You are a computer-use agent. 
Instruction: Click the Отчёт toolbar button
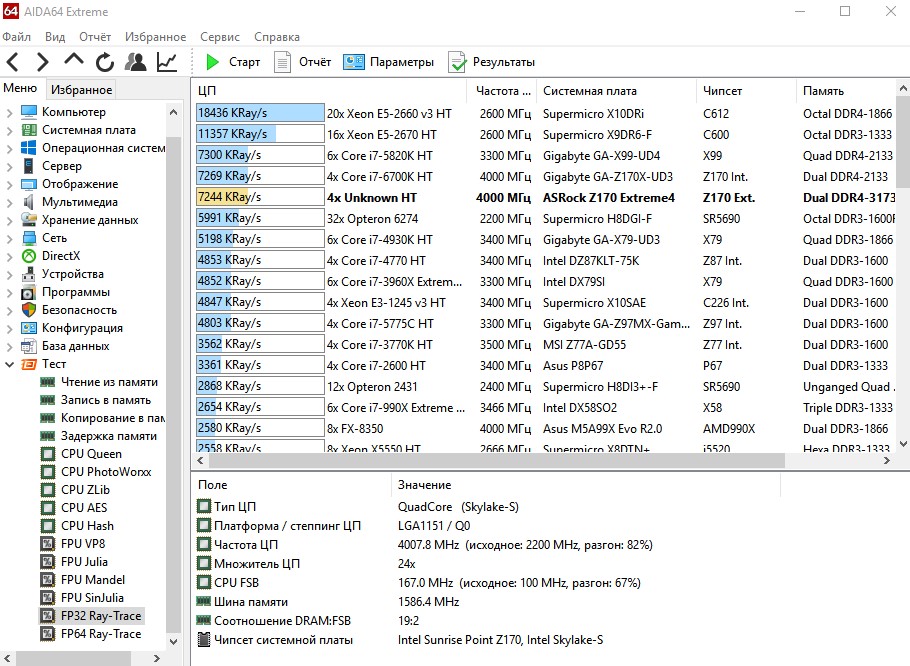pos(302,62)
